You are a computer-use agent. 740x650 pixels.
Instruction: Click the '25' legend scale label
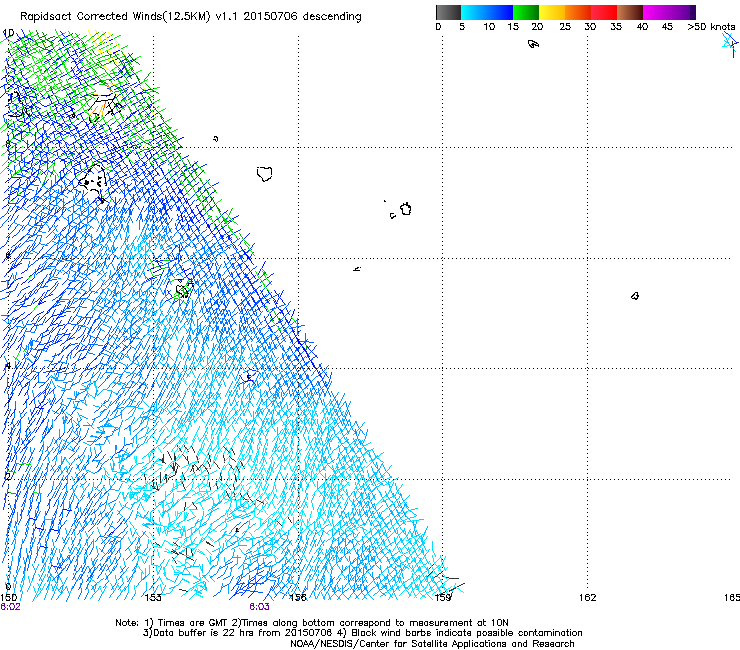point(565,26)
